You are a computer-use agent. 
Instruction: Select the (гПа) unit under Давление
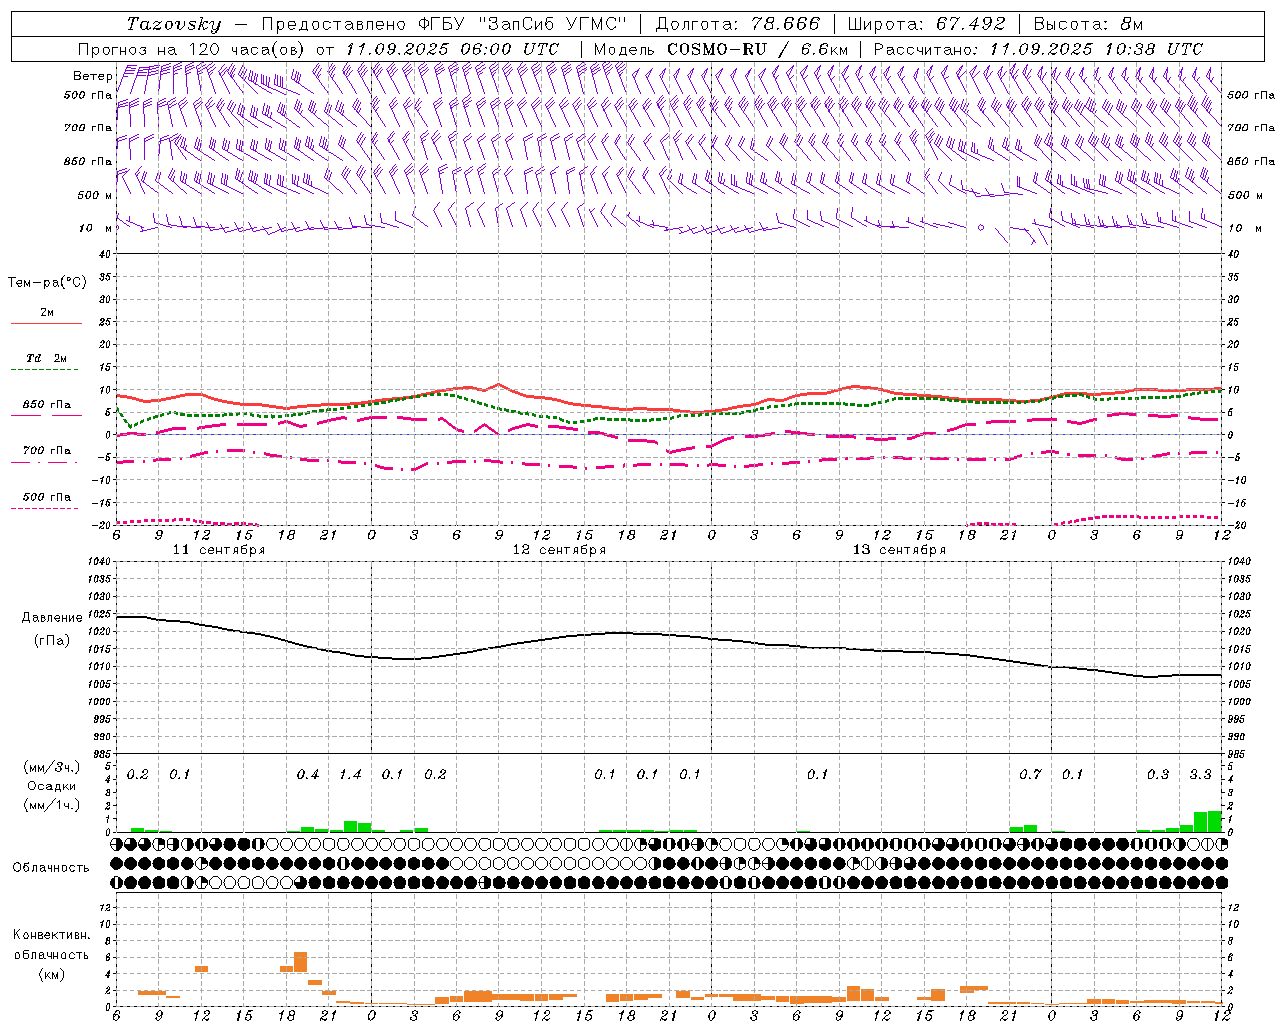[x=52, y=640]
